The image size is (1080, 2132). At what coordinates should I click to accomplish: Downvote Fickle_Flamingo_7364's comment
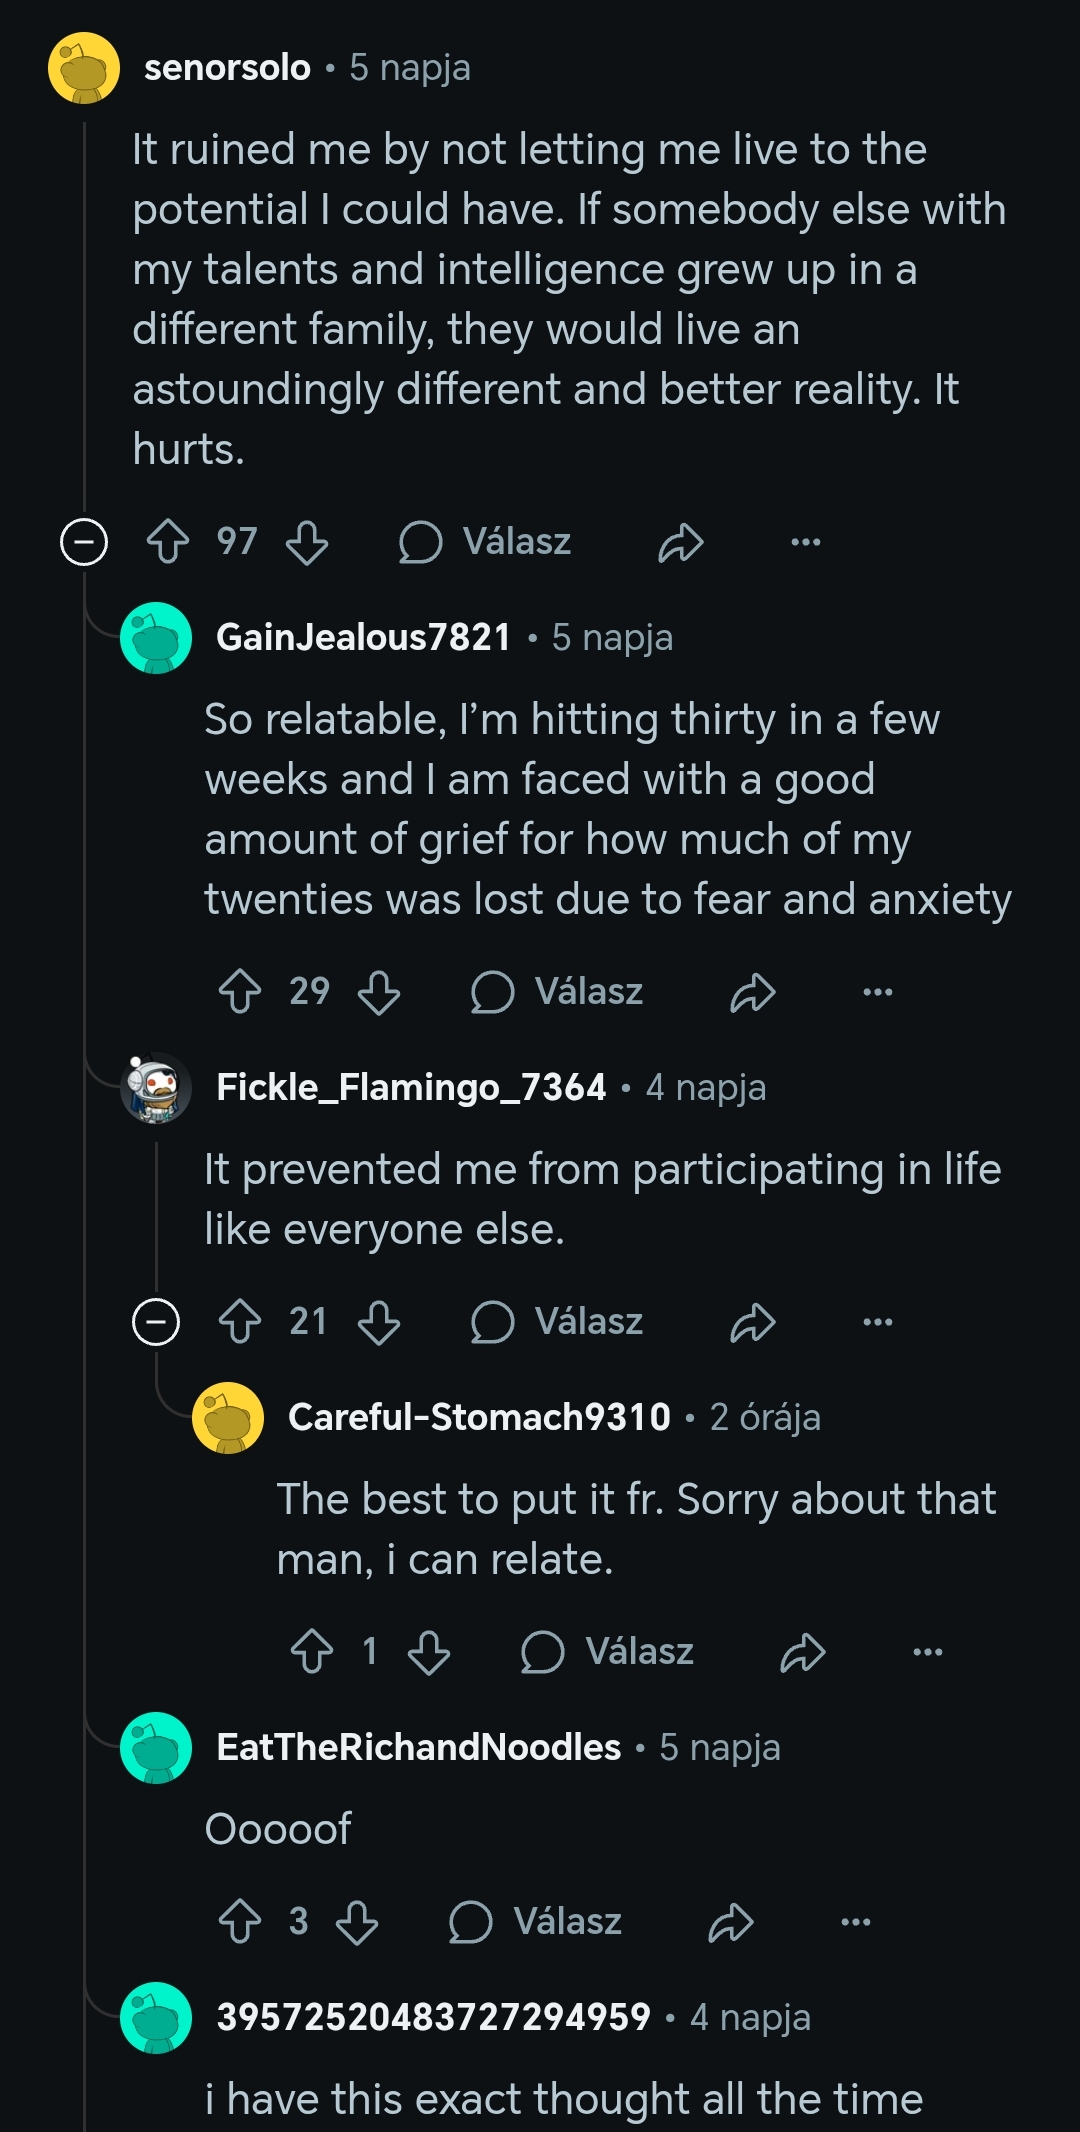[x=379, y=1322]
